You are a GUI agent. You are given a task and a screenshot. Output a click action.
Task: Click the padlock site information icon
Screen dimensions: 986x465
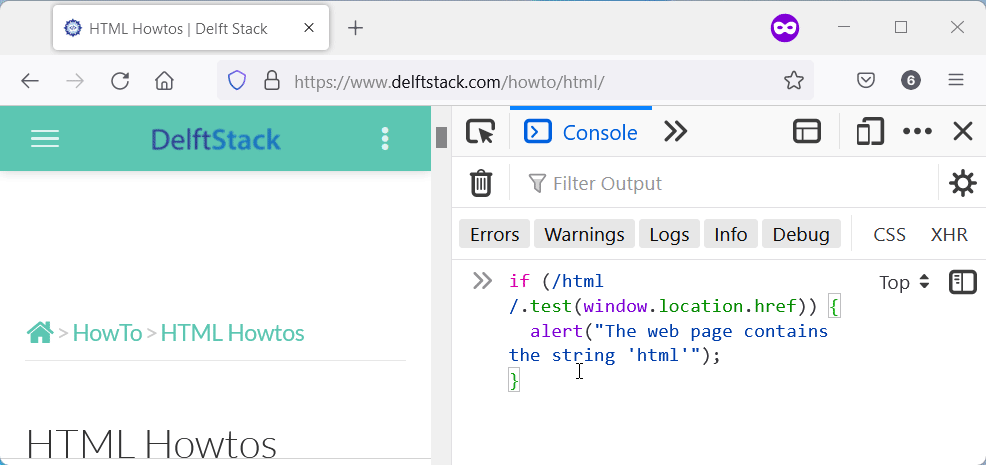coord(271,81)
